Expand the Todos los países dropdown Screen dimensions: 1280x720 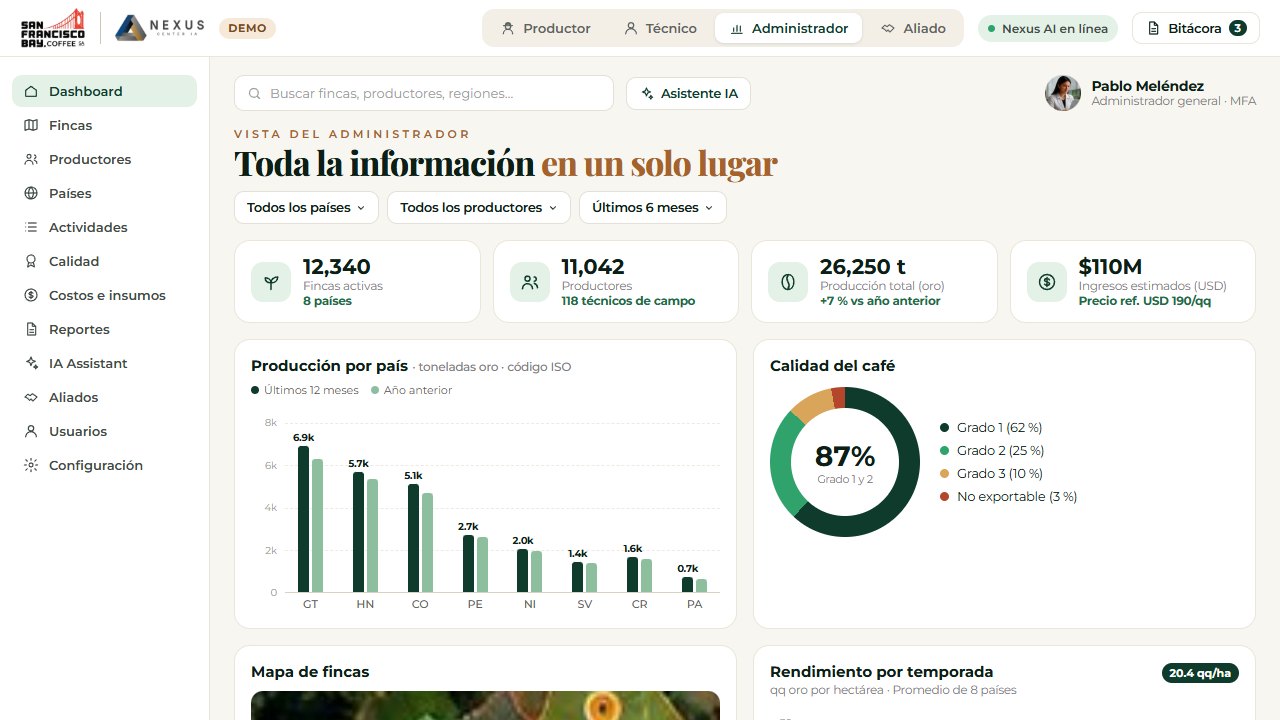click(306, 208)
